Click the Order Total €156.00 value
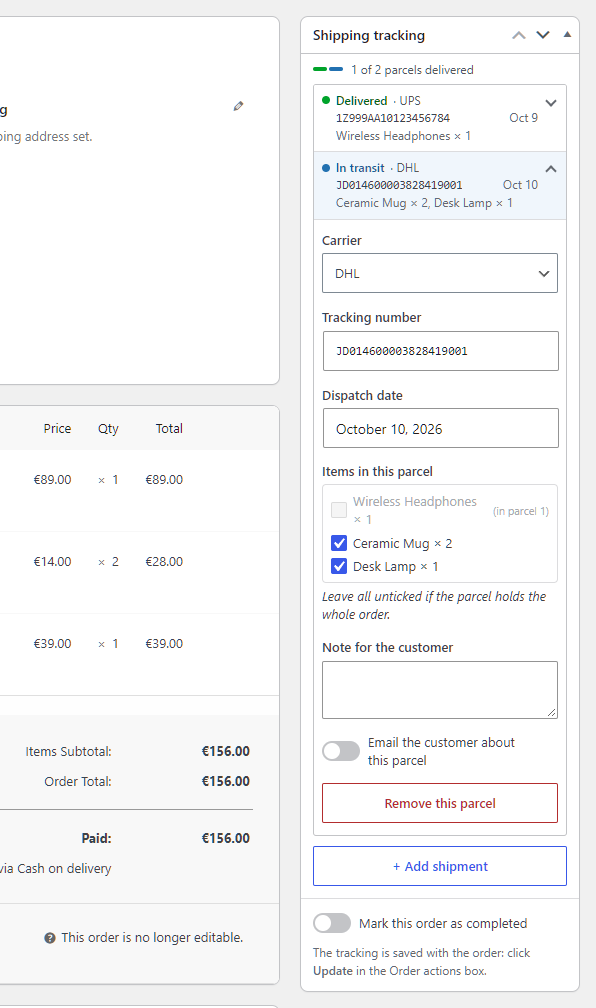 (x=226, y=782)
